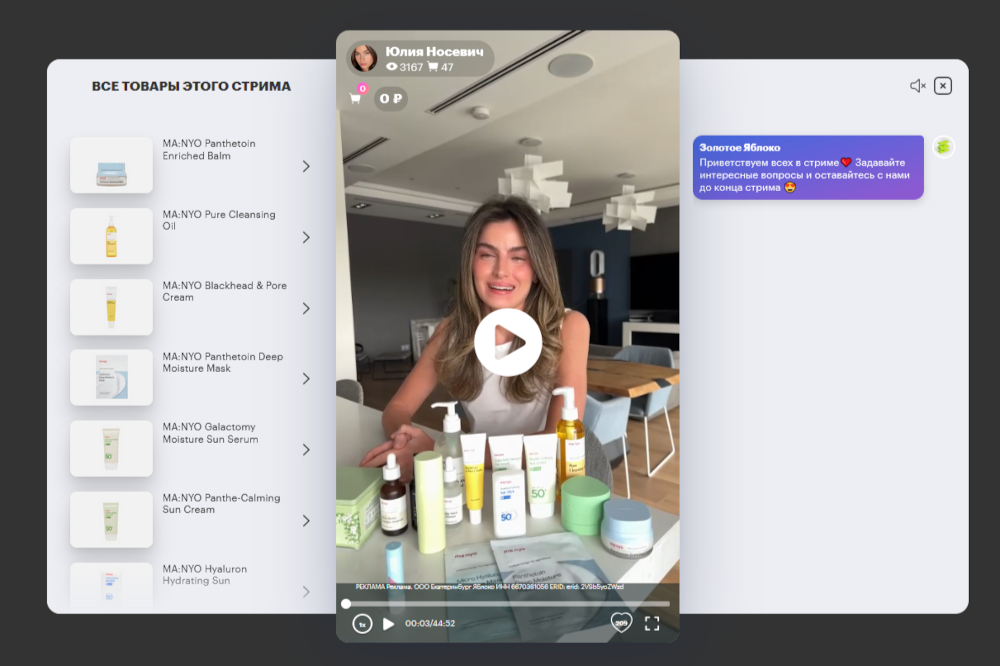Screen dimensions: 1000x666
Task: Expand the MA:NYO Panthe-Calming Sun Cream item
Action: coord(306,521)
